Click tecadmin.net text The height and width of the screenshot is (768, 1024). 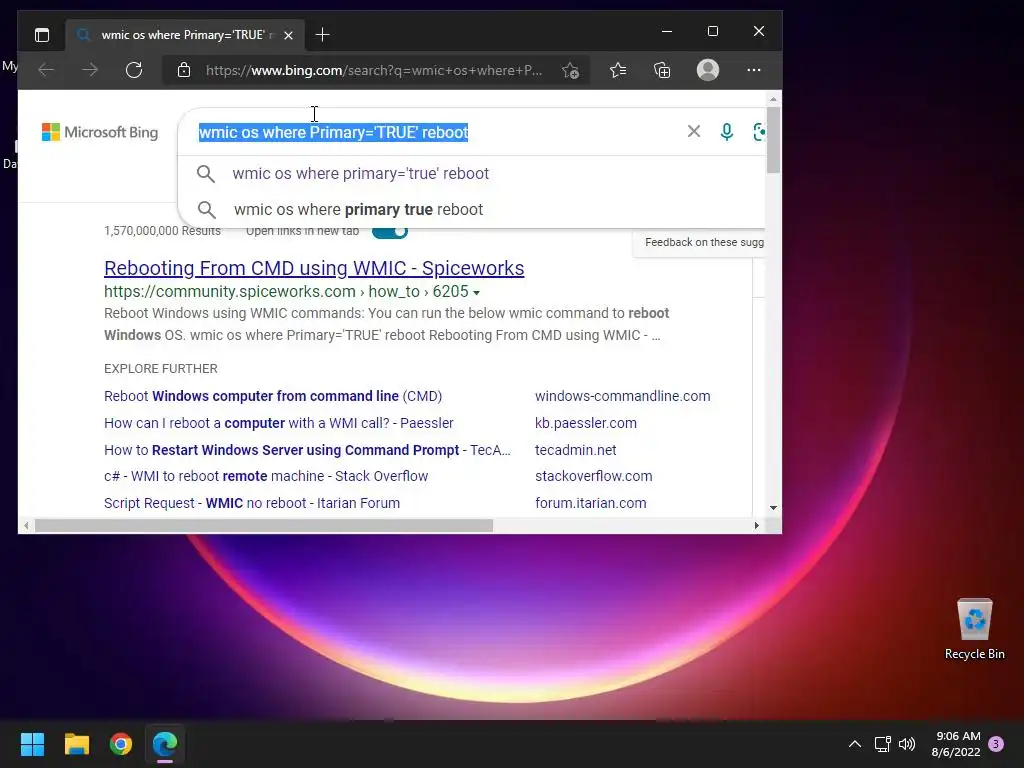click(575, 450)
